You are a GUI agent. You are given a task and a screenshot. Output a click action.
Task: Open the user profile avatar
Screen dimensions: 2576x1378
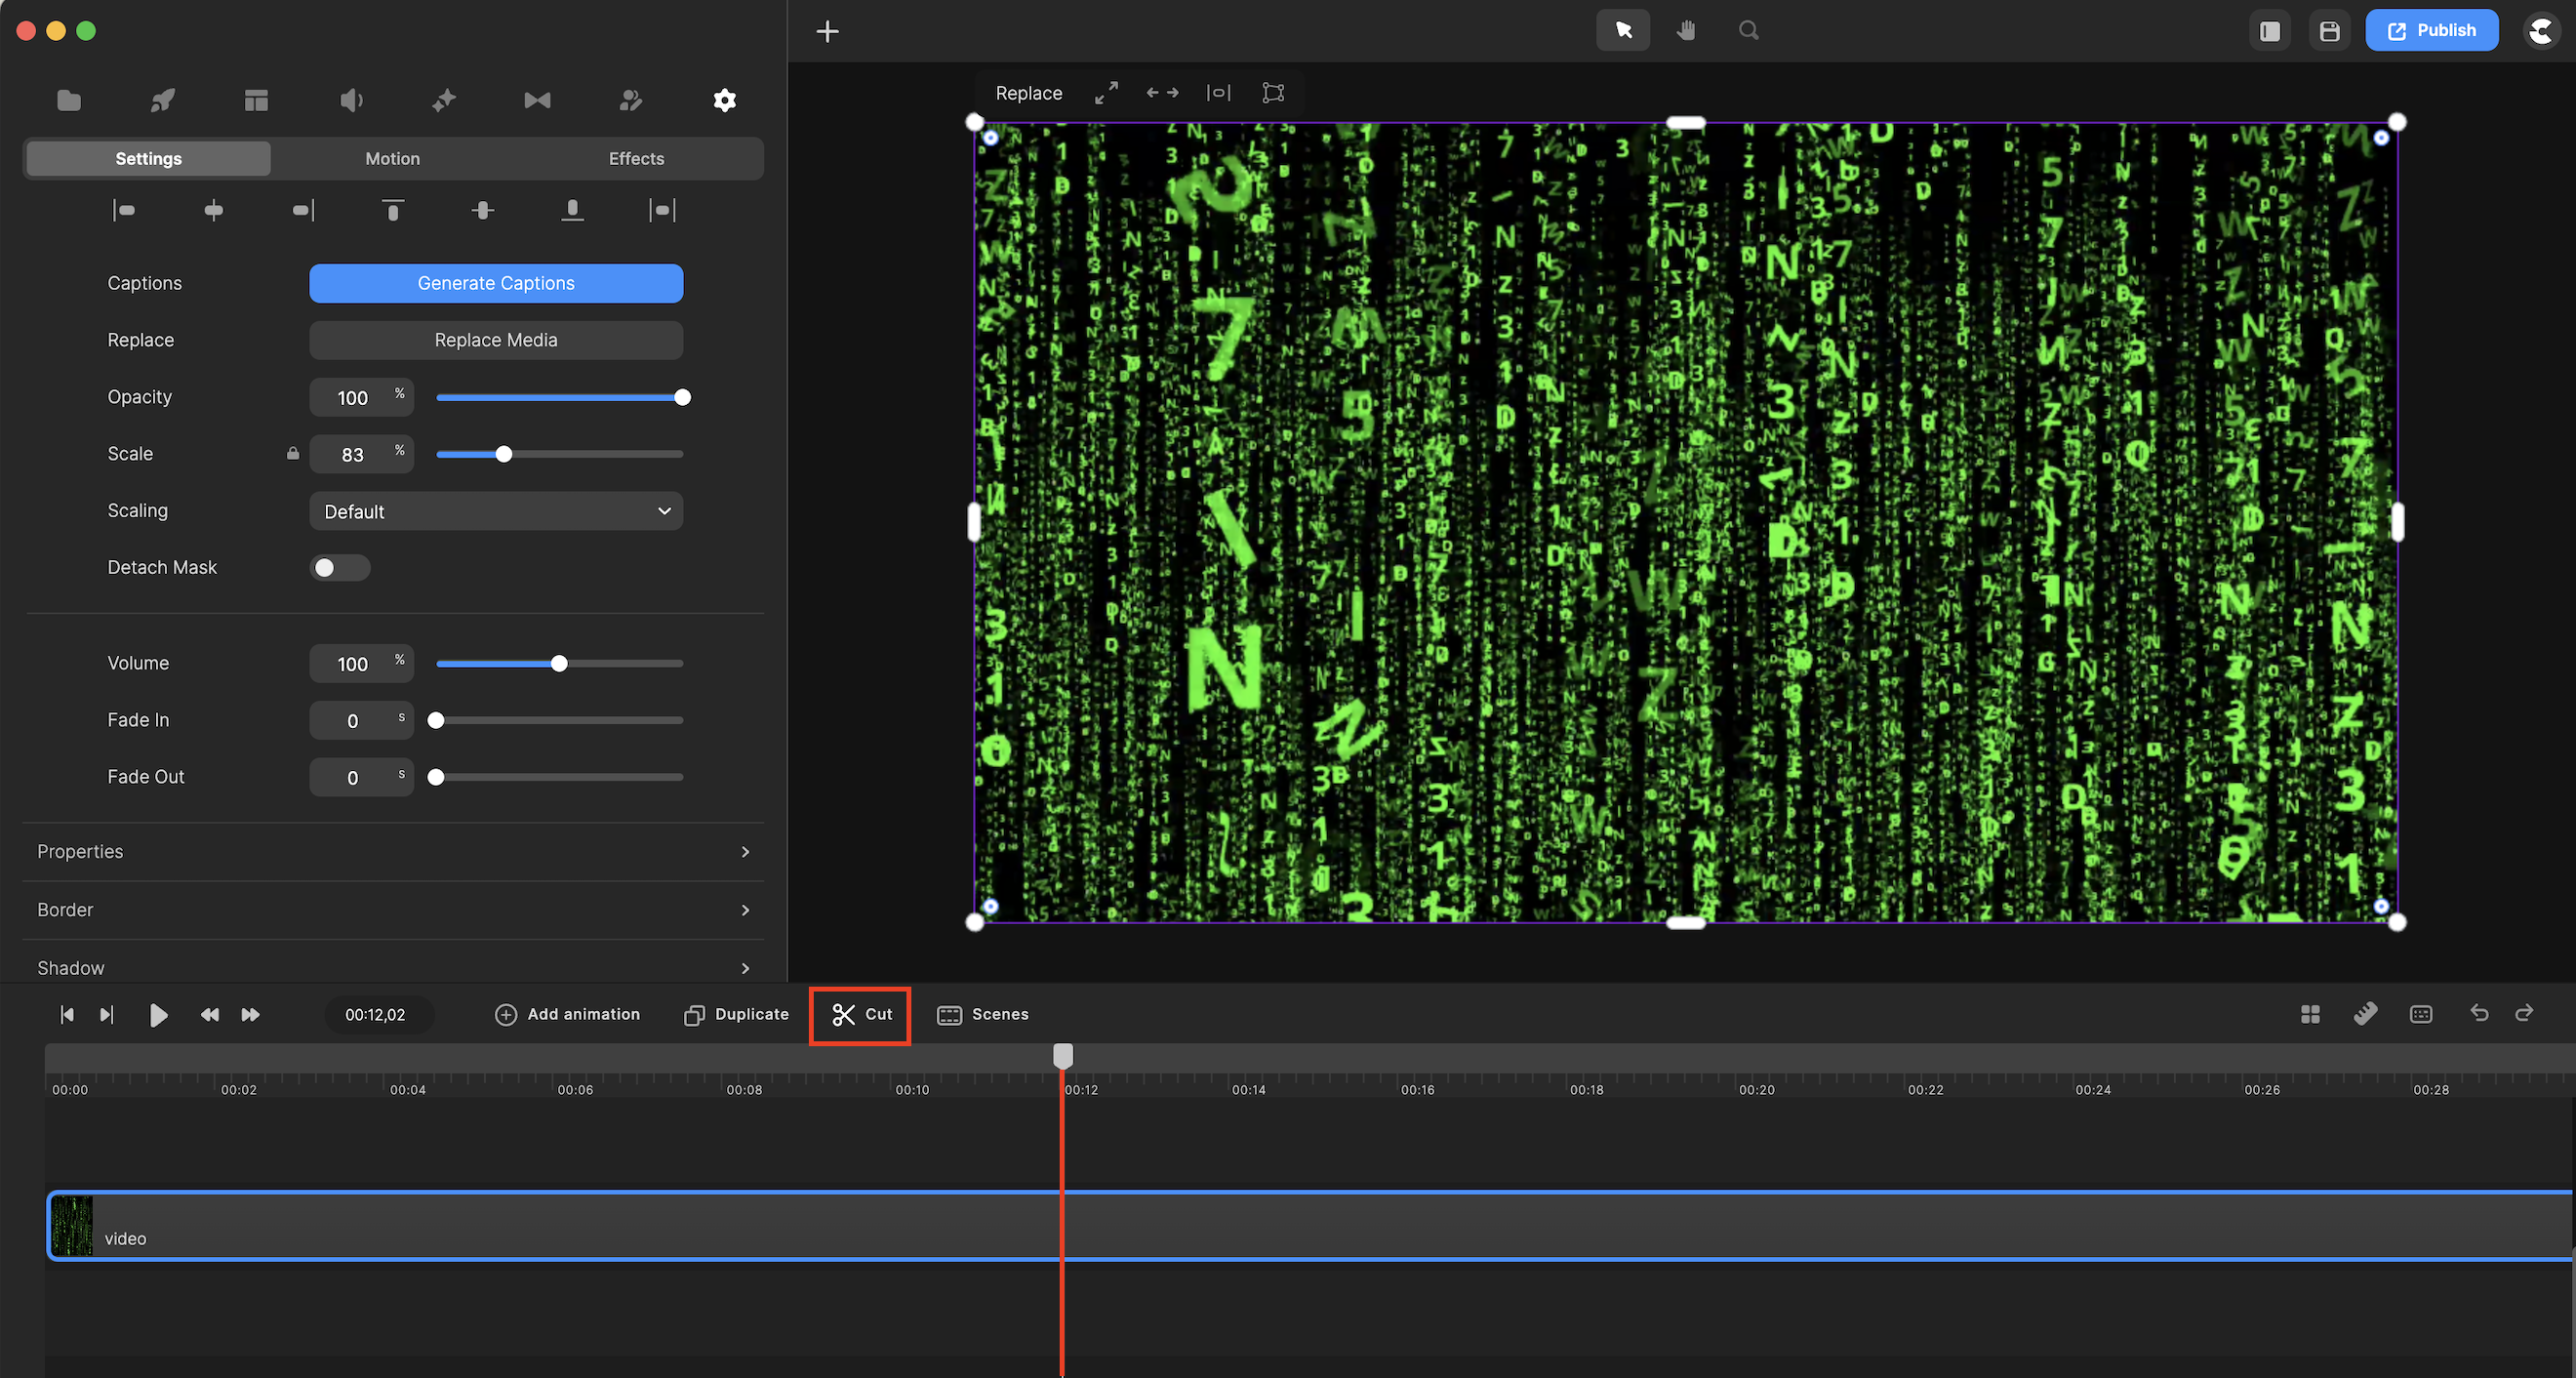click(x=2541, y=31)
